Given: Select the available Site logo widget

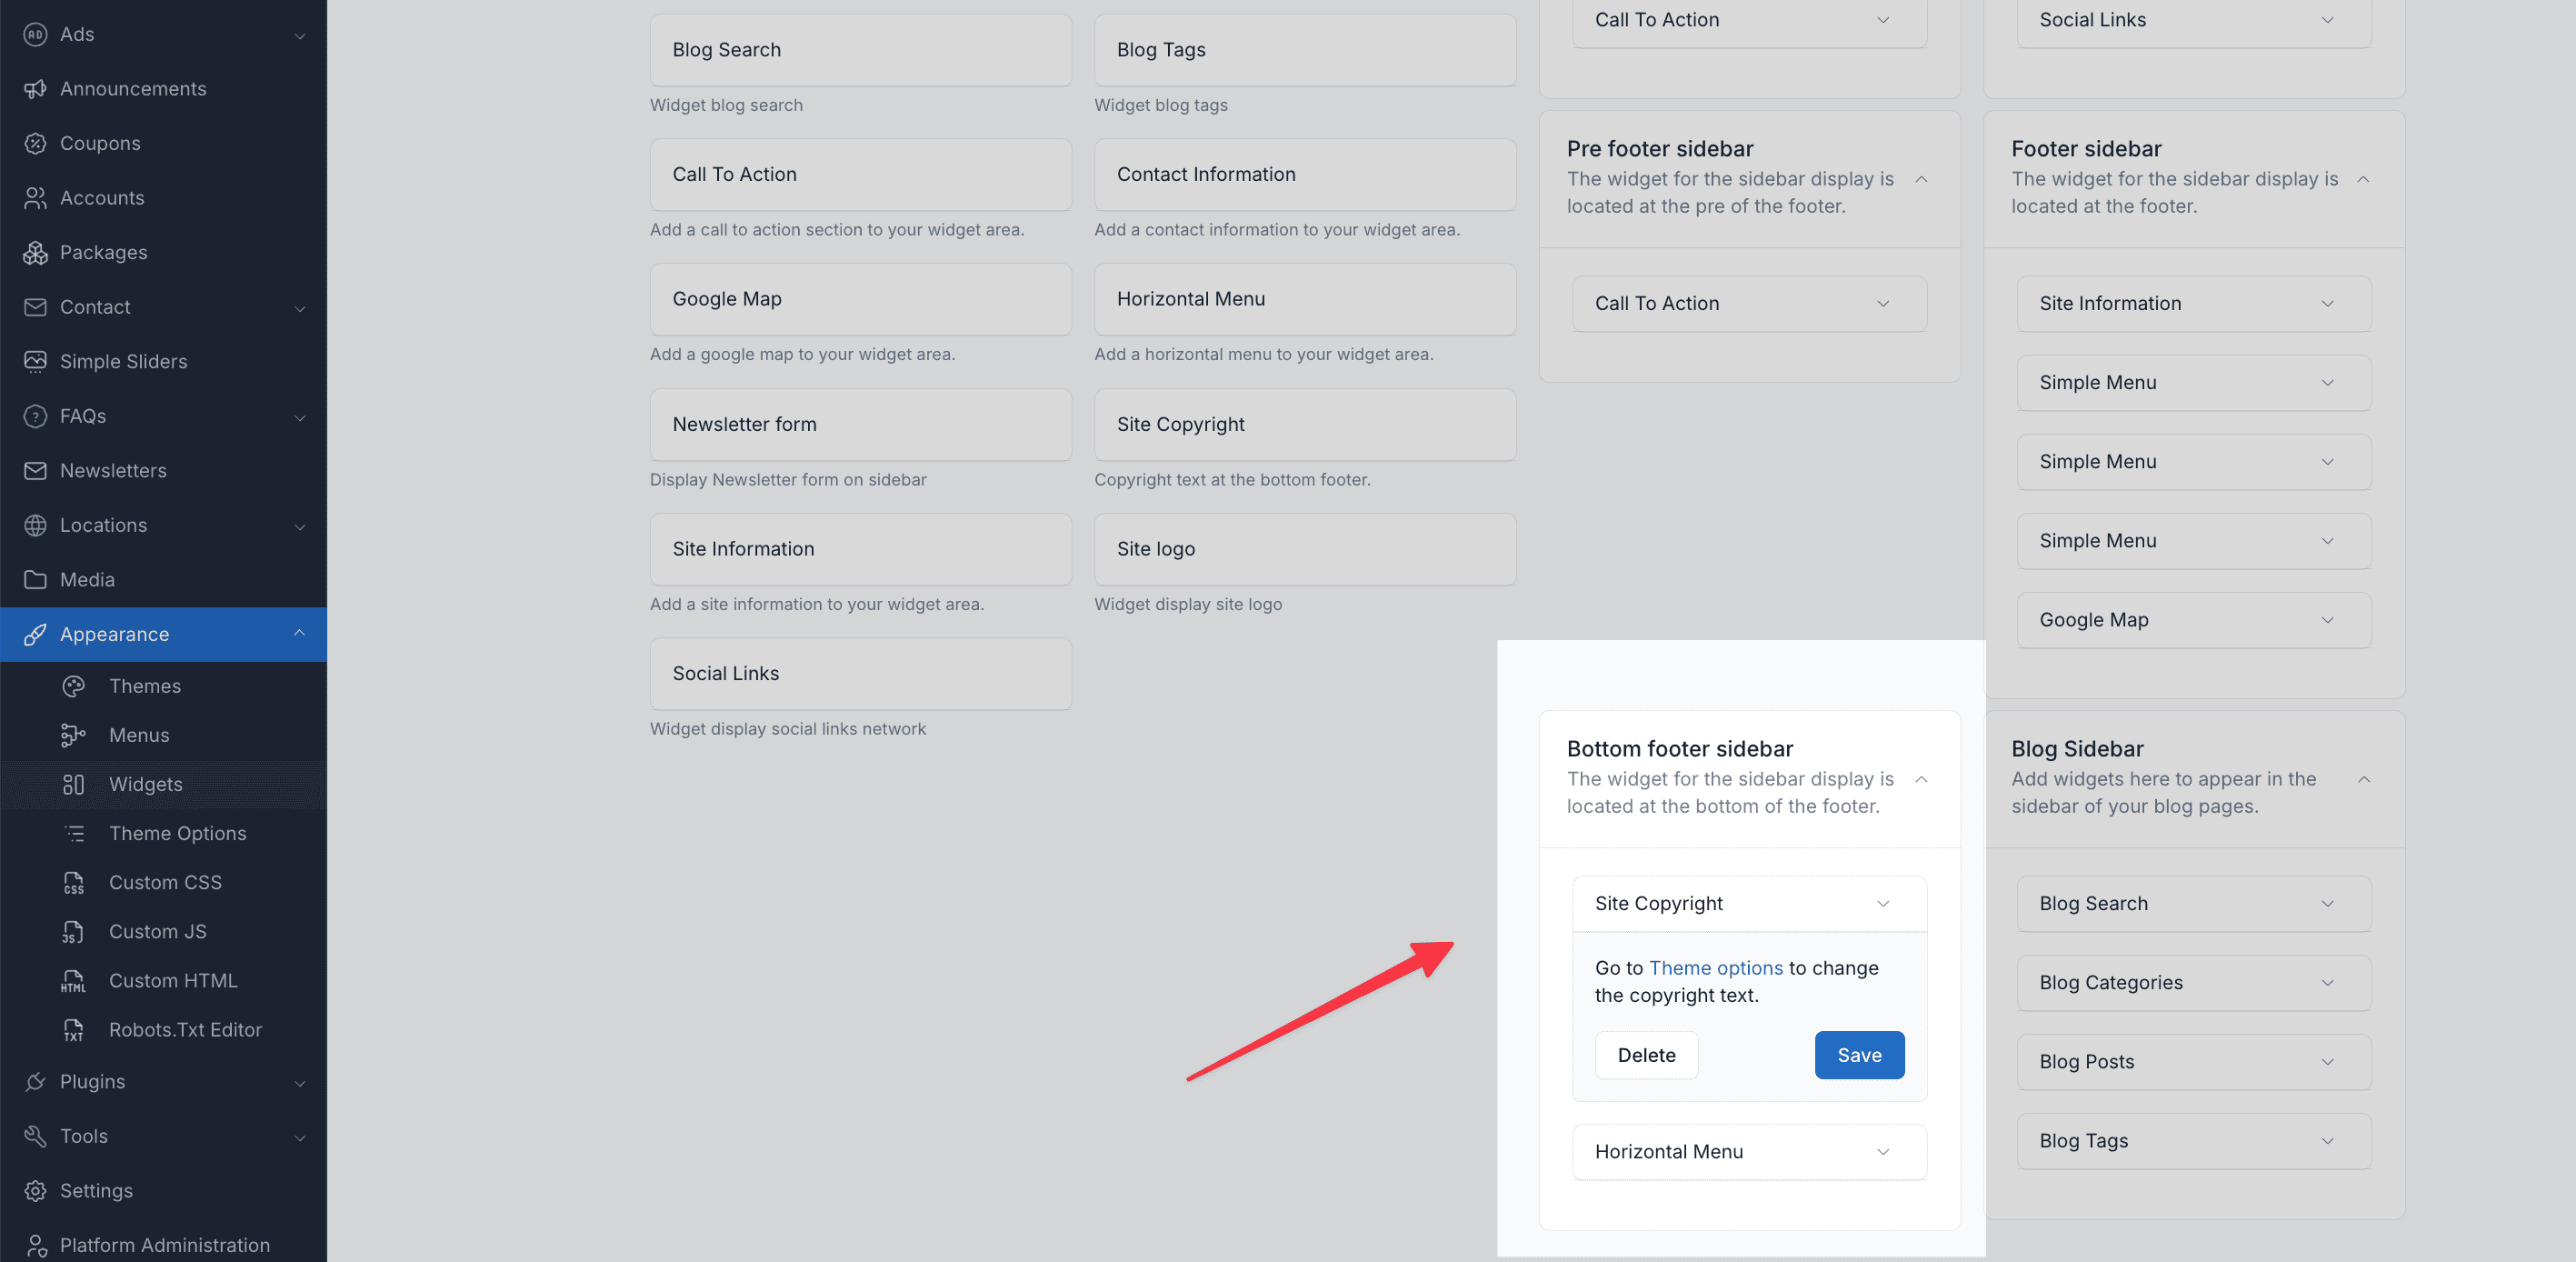Looking at the screenshot, I should pyautogui.click(x=1304, y=549).
